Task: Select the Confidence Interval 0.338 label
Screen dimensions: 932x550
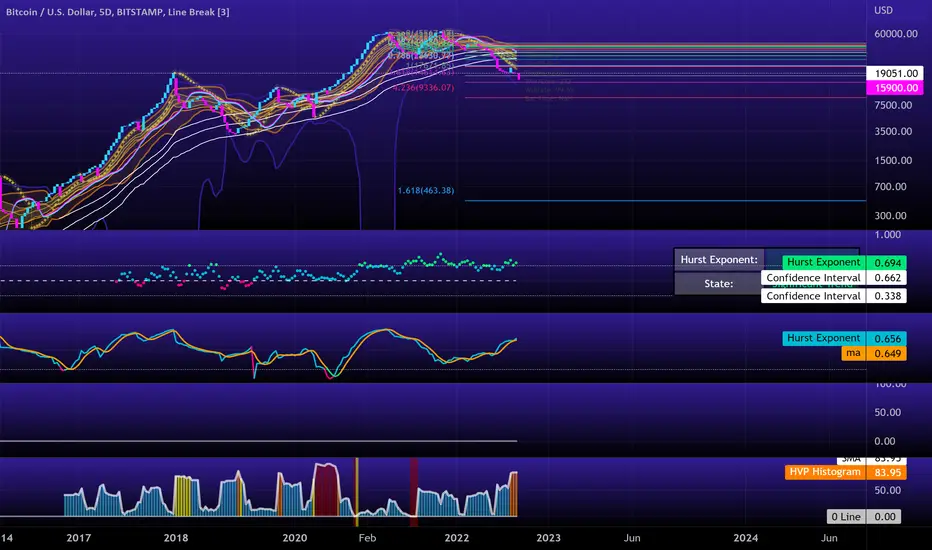Action: 834,296
